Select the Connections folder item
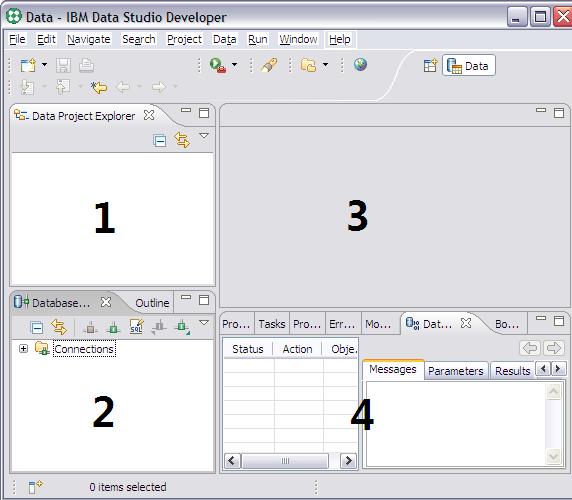 [84, 349]
